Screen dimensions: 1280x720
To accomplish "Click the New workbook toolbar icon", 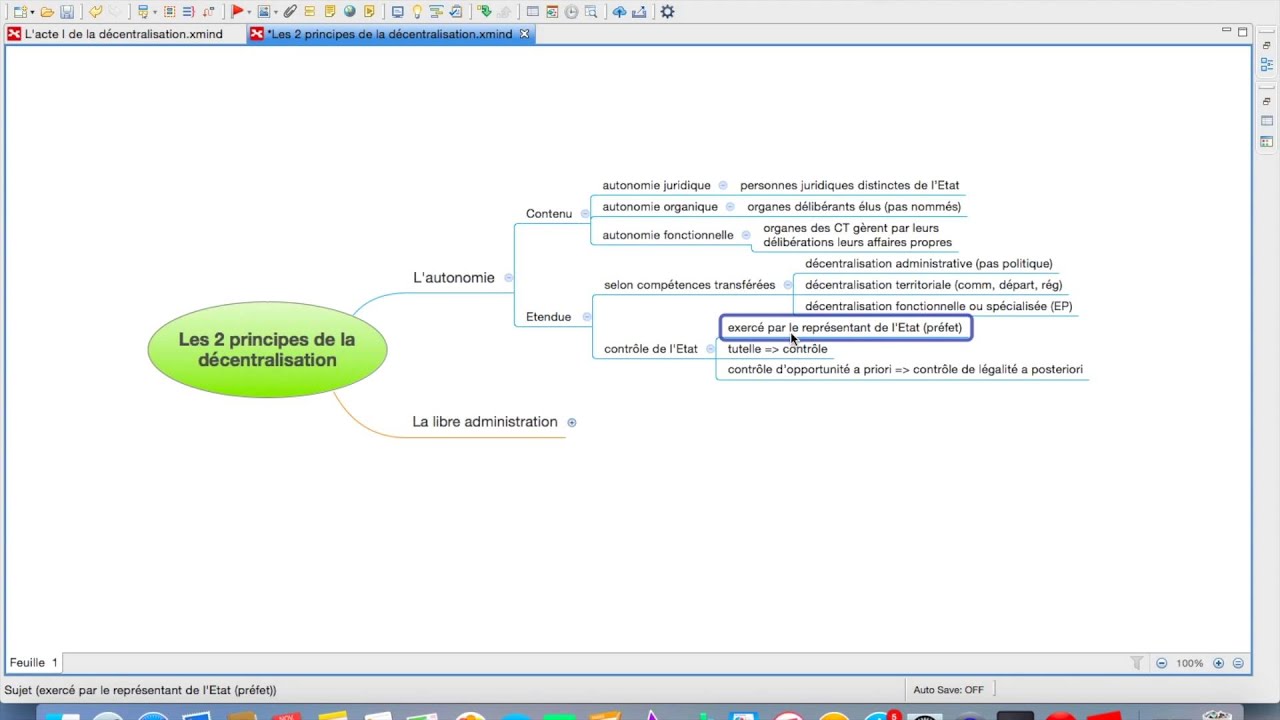I will click(20, 12).
